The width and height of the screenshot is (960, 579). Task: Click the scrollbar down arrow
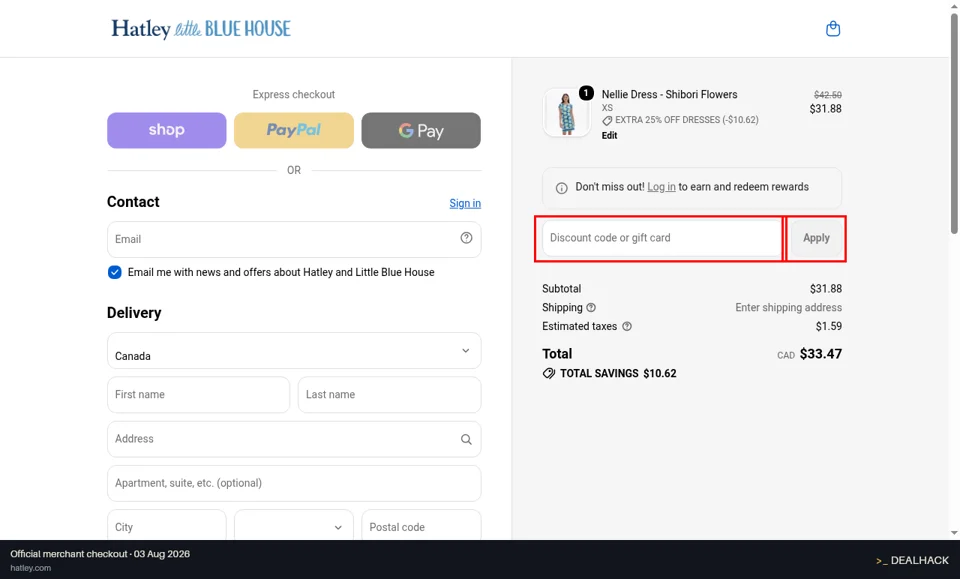click(954, 533)
